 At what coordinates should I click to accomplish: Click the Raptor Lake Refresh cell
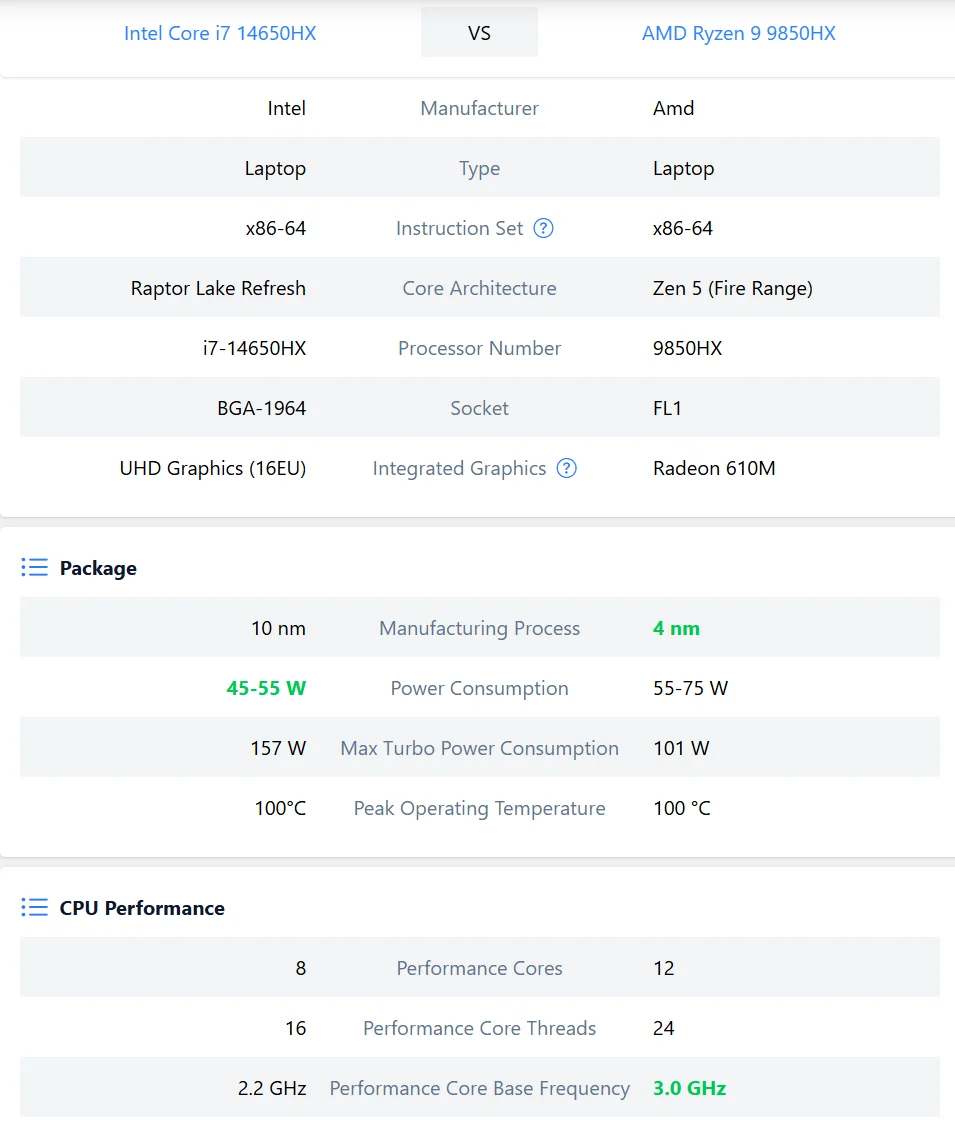(218, 288)
